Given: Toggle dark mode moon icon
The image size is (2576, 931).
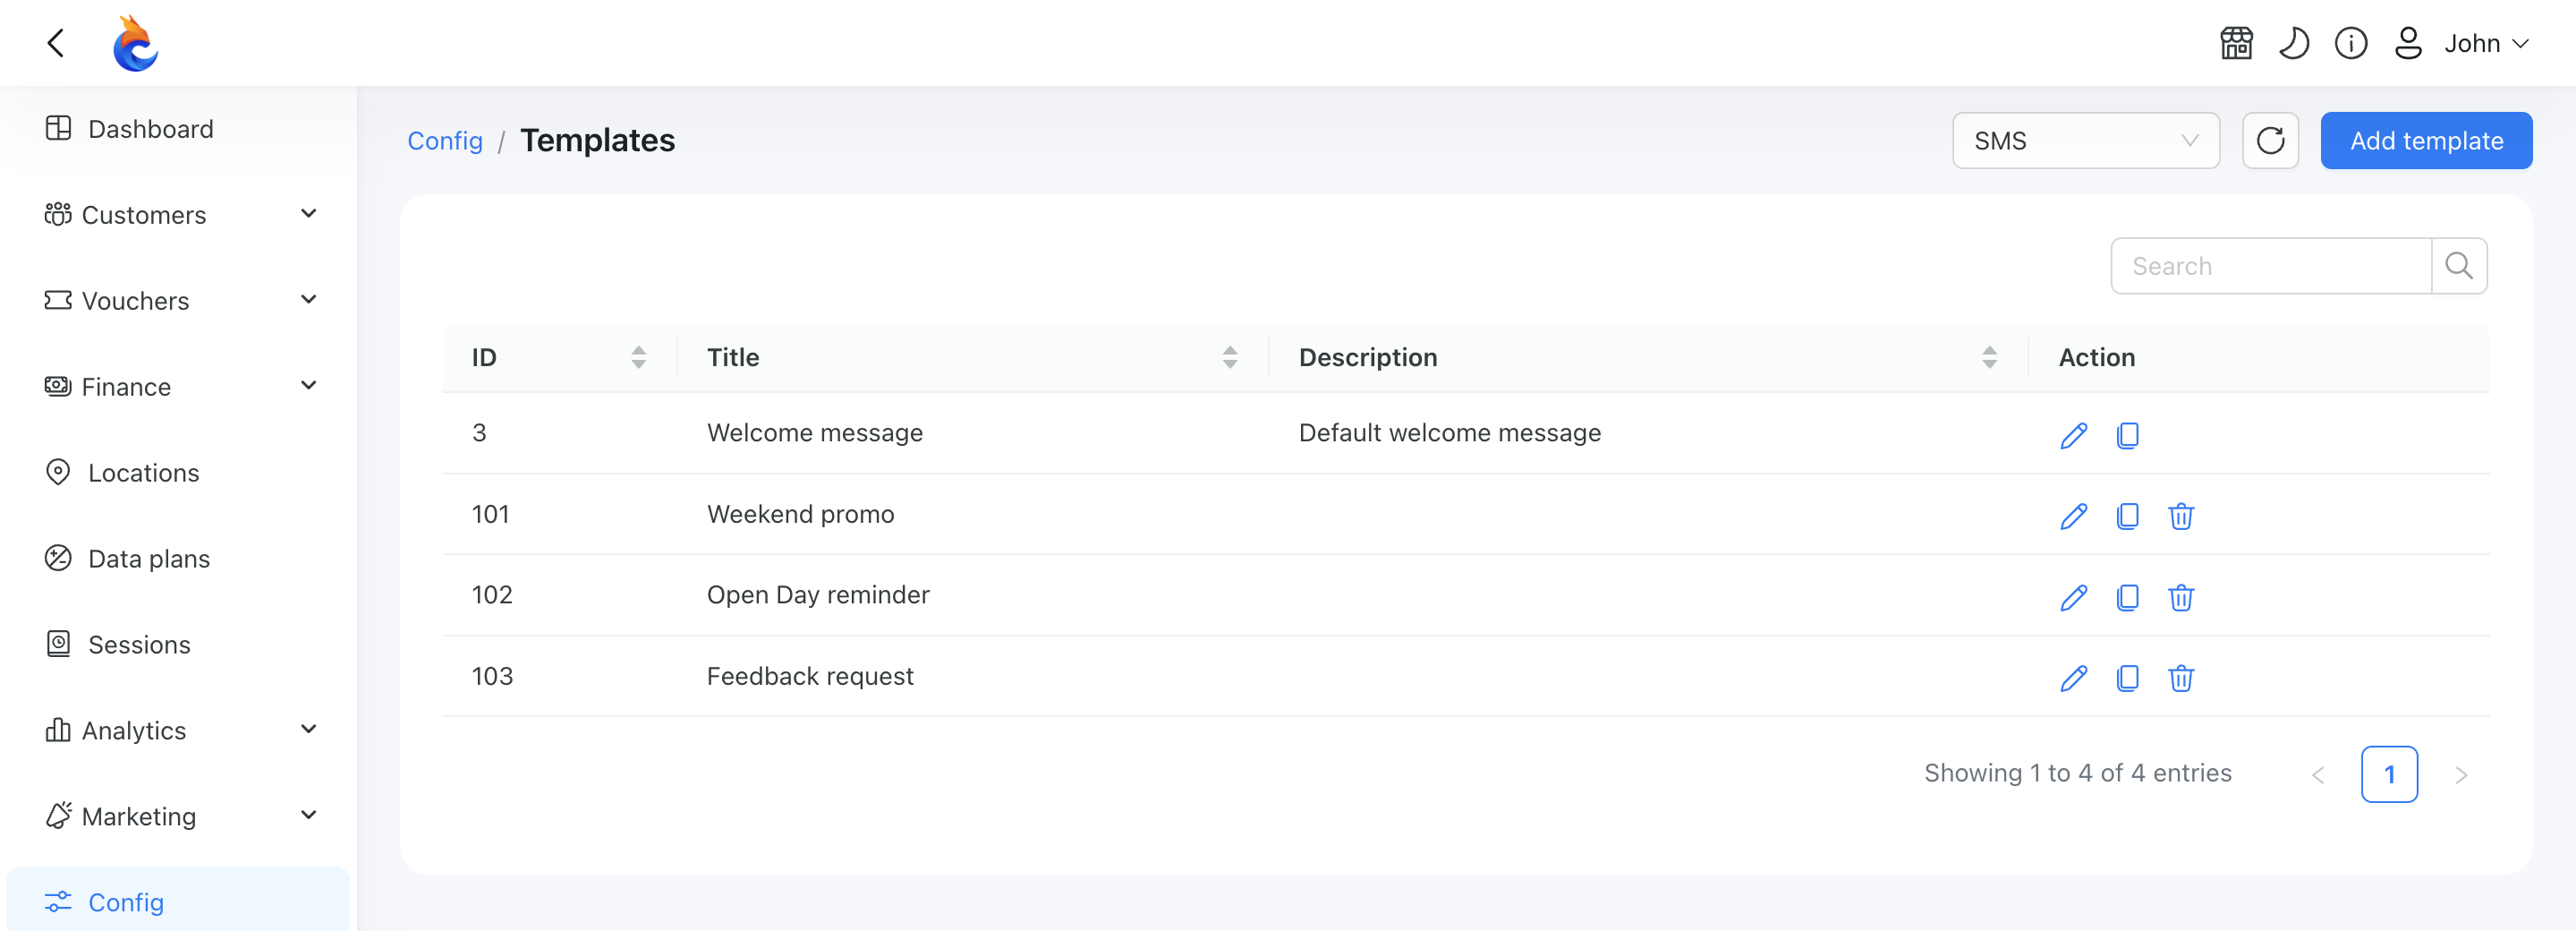Looking at the screenshot, I should pyautogui.click(x=2293, y=43).
